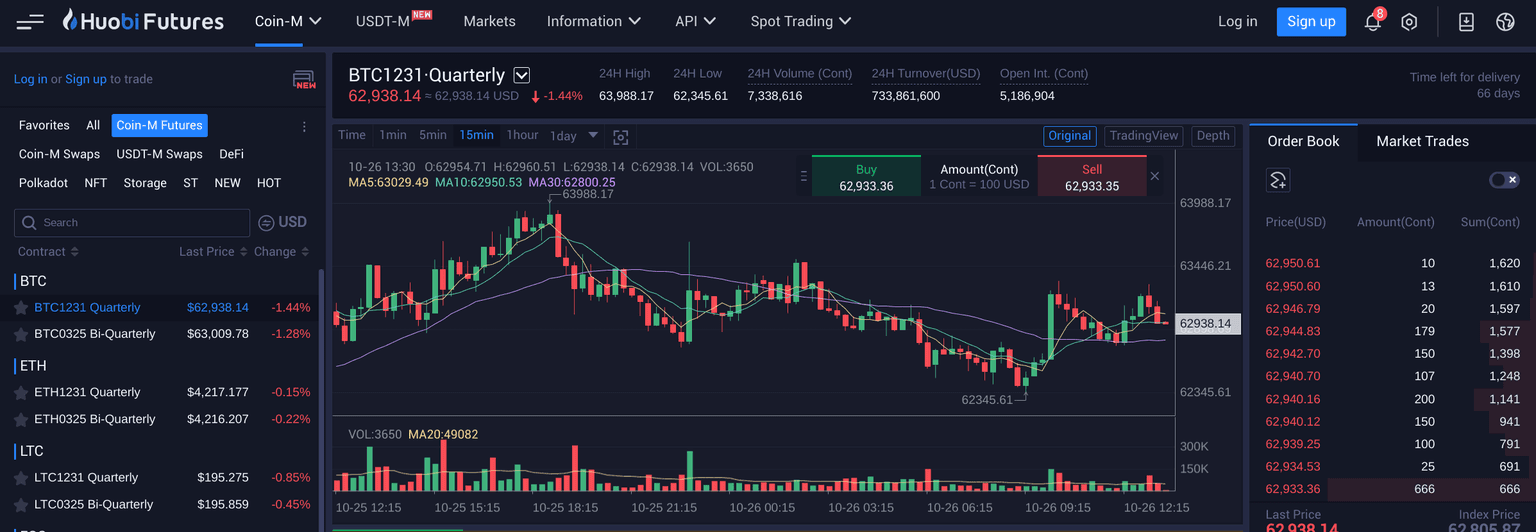This screenshot has height=532, width=1536.
Task: Open the hamburger navigation menu
Action: (x=30, y=21)
